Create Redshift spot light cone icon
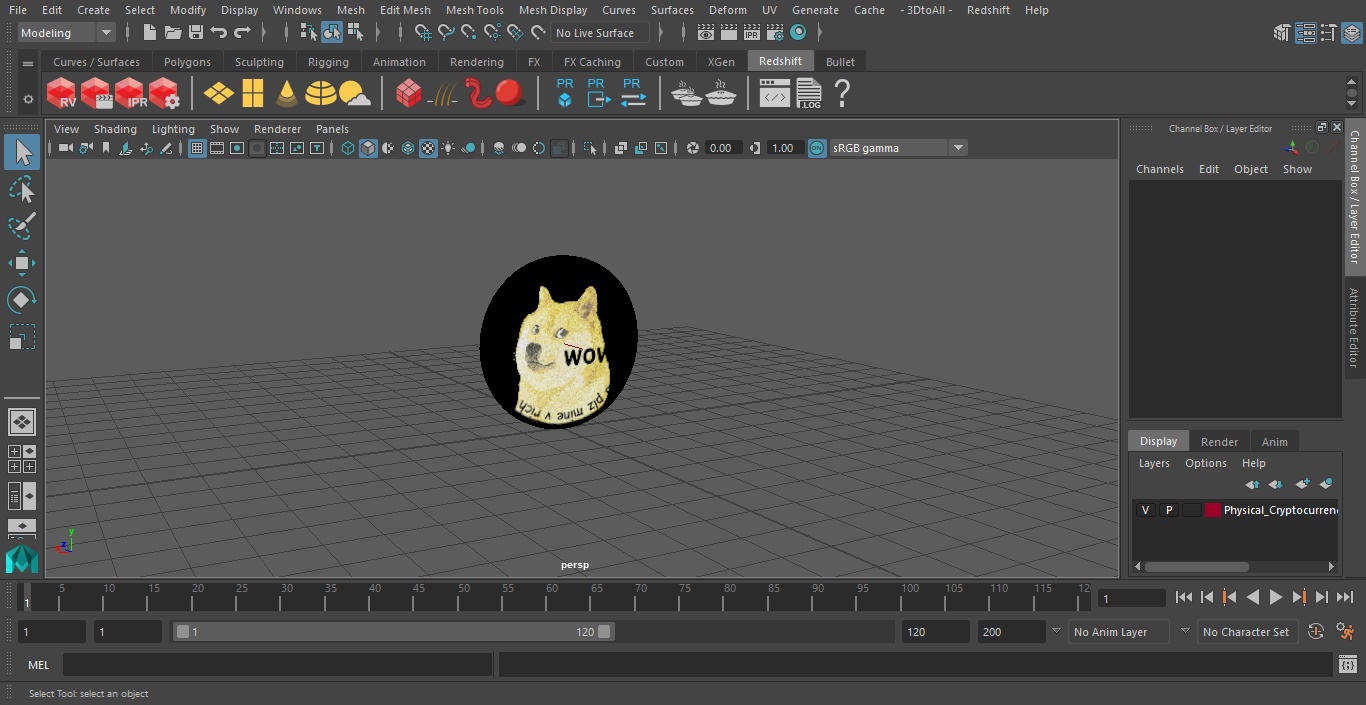 287,93
